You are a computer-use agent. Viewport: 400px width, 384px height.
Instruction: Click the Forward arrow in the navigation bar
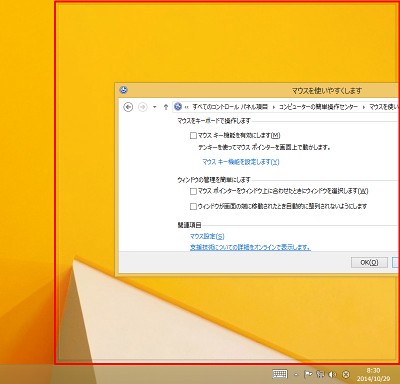(x=143, y=107)
